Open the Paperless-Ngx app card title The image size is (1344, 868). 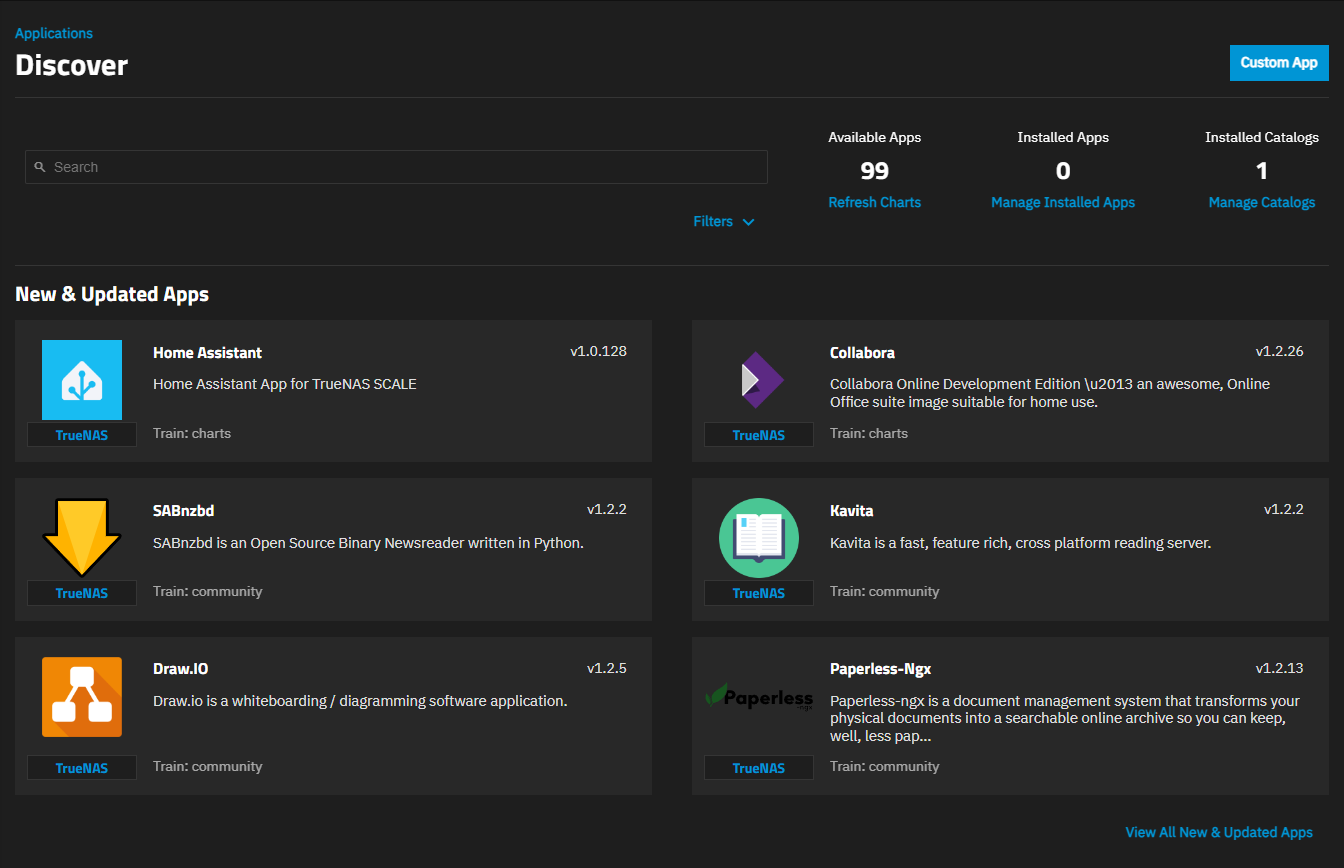881,669
